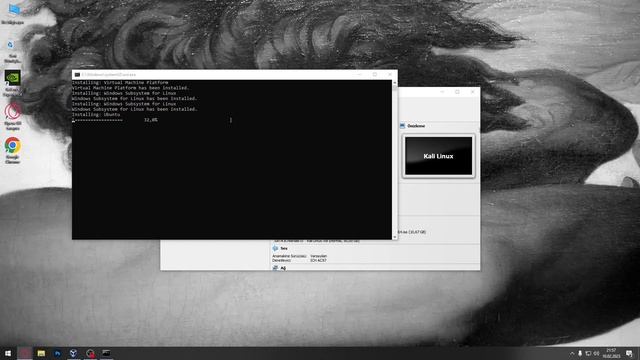Minimize the command prompt window
The height and width of the screenshot is (360, 640).
coord(360,75)
